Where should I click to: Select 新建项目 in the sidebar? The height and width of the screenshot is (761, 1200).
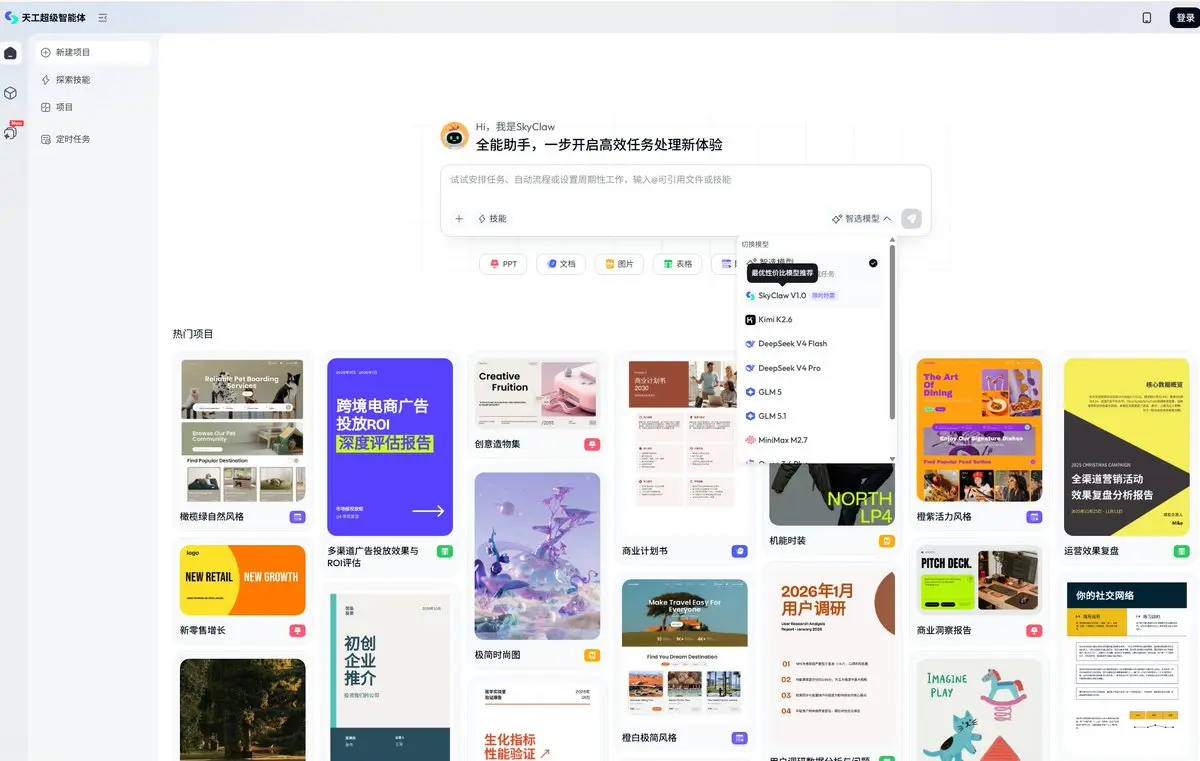[93, 52]
